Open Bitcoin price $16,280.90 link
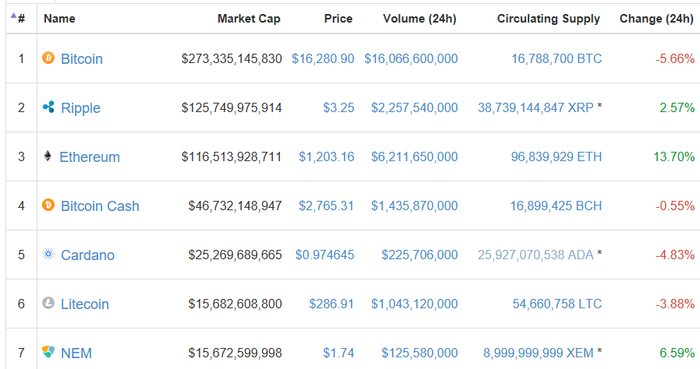The width and height of the screenshot is (700, 369). click(x=323, y=58)
